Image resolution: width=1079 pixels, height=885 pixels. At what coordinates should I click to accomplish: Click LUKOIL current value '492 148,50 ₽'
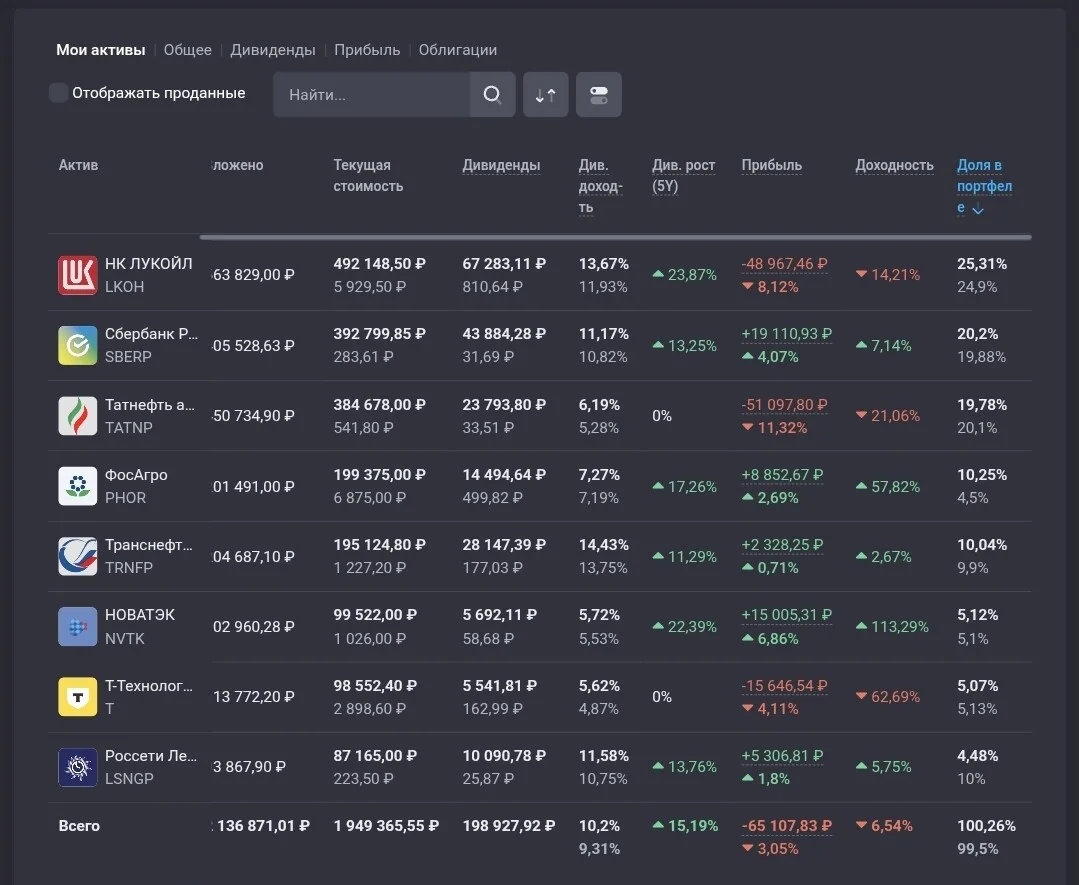click(379, 264)
